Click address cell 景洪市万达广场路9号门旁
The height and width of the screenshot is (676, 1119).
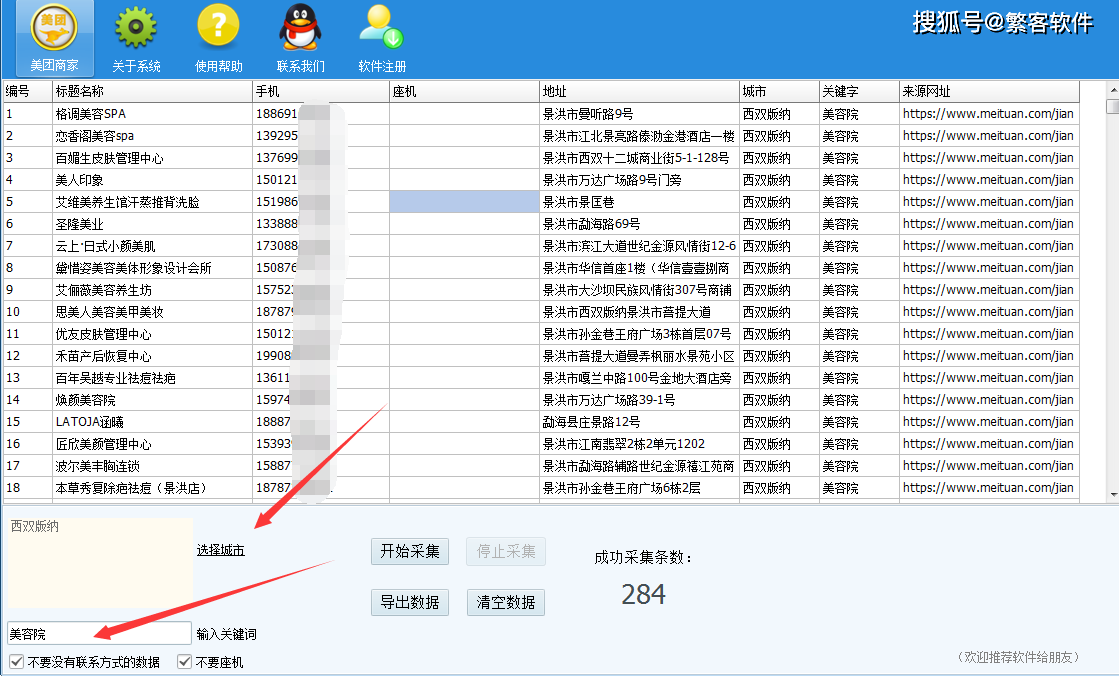pos(639,180)
